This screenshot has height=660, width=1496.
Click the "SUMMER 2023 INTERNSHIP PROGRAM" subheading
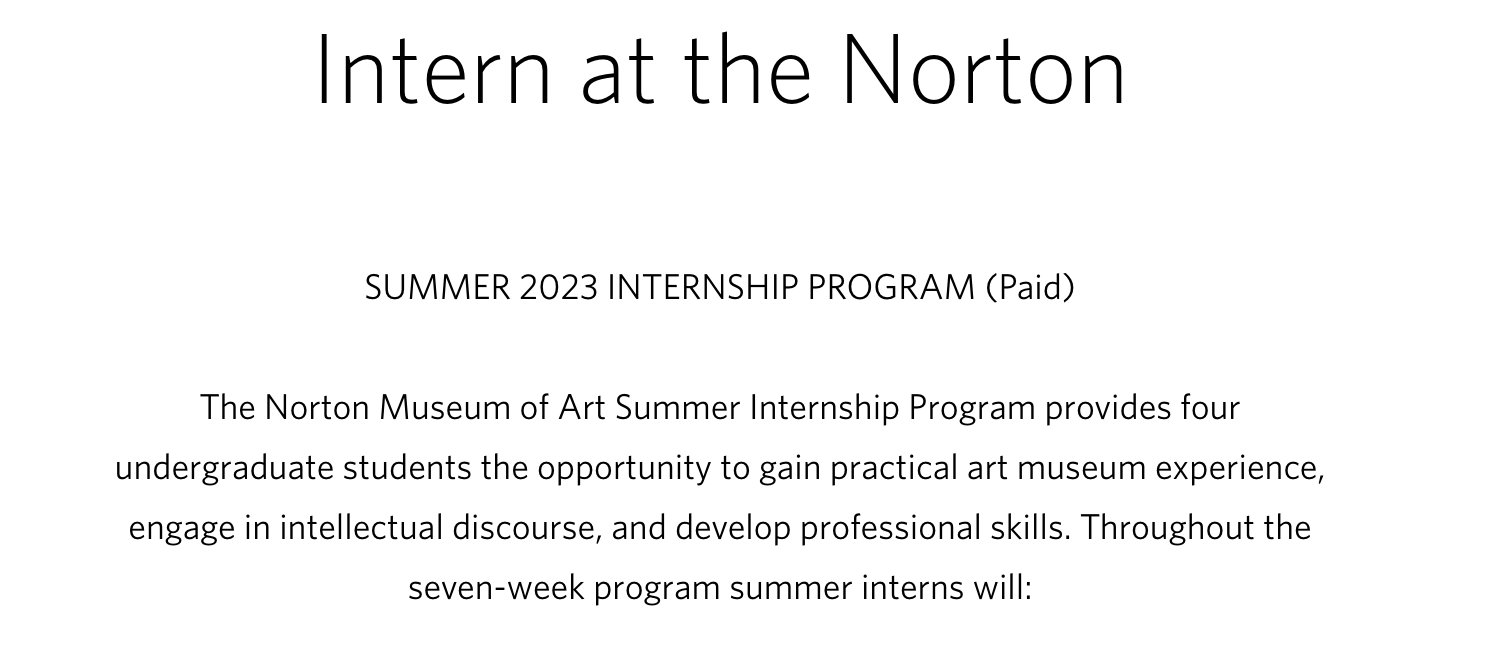[669, 288]
